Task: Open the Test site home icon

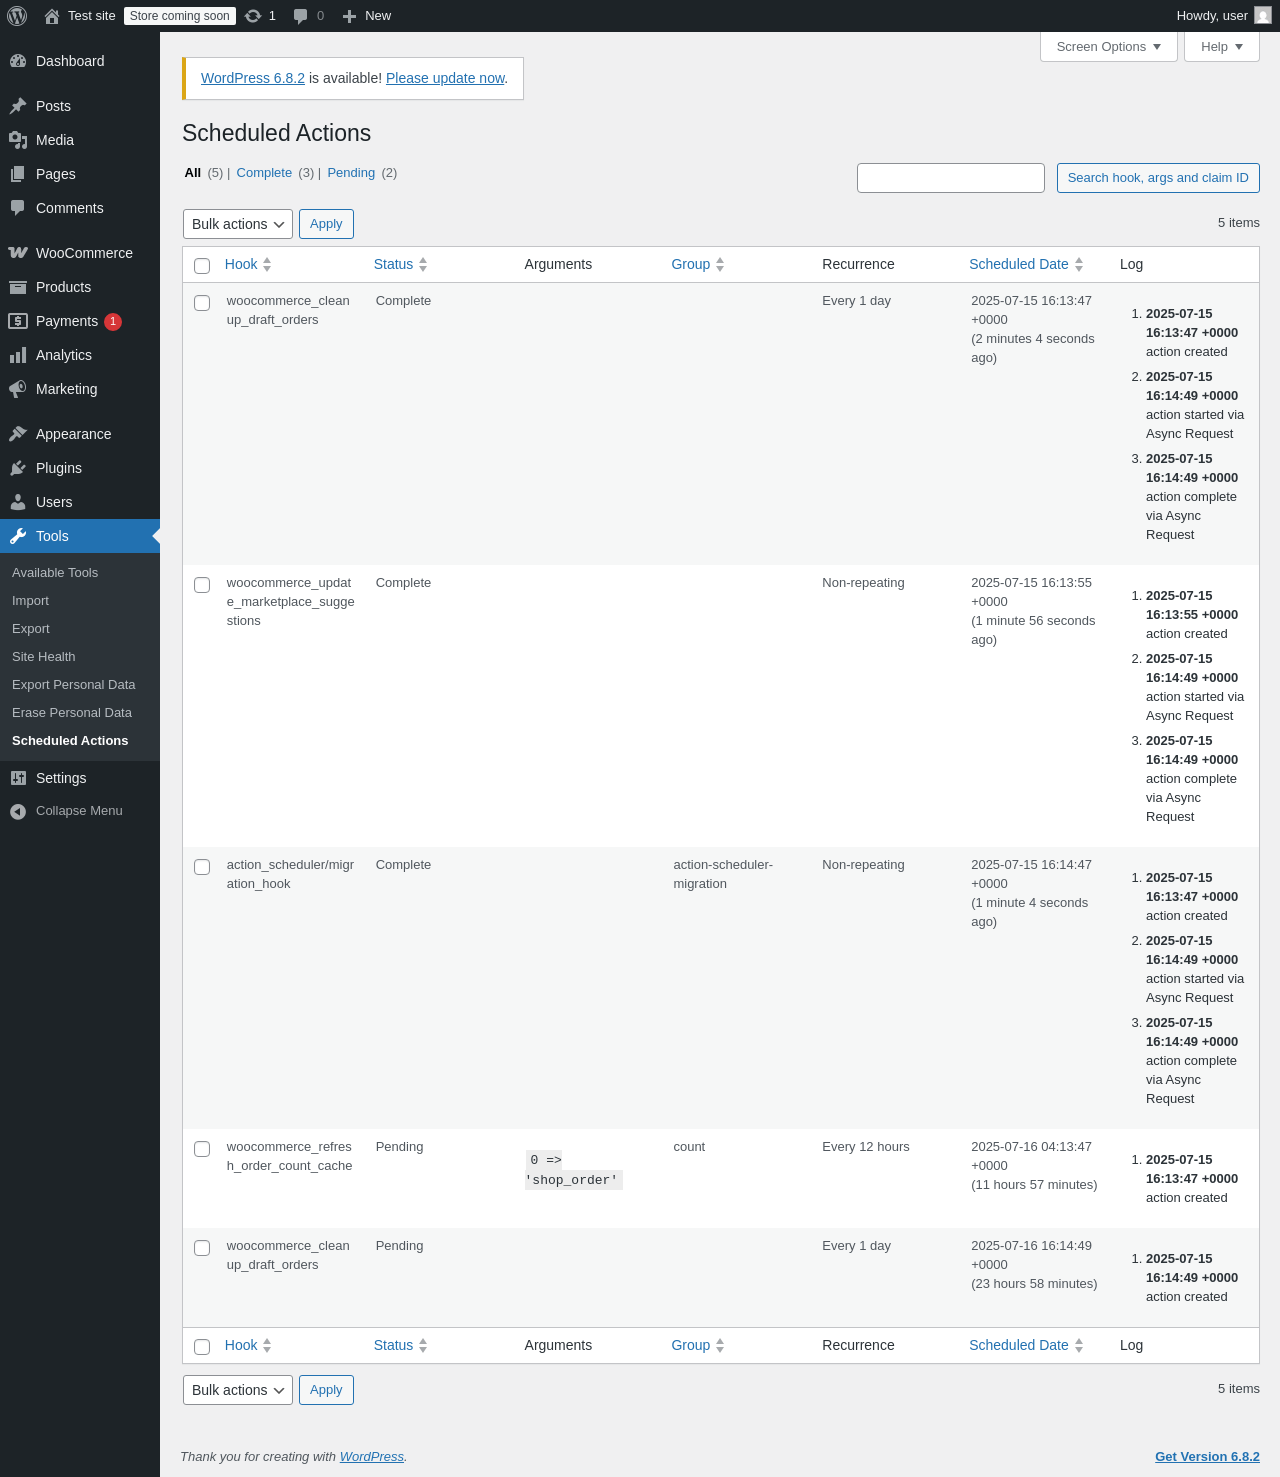Action: [52, 16]
